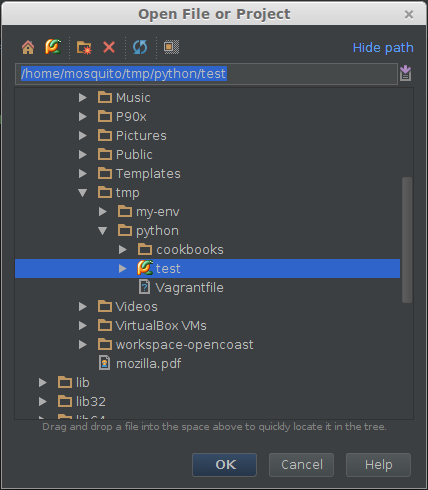Toggle show hidden files icon
This screenshot has height=490, width=428.
click(171, 47)
